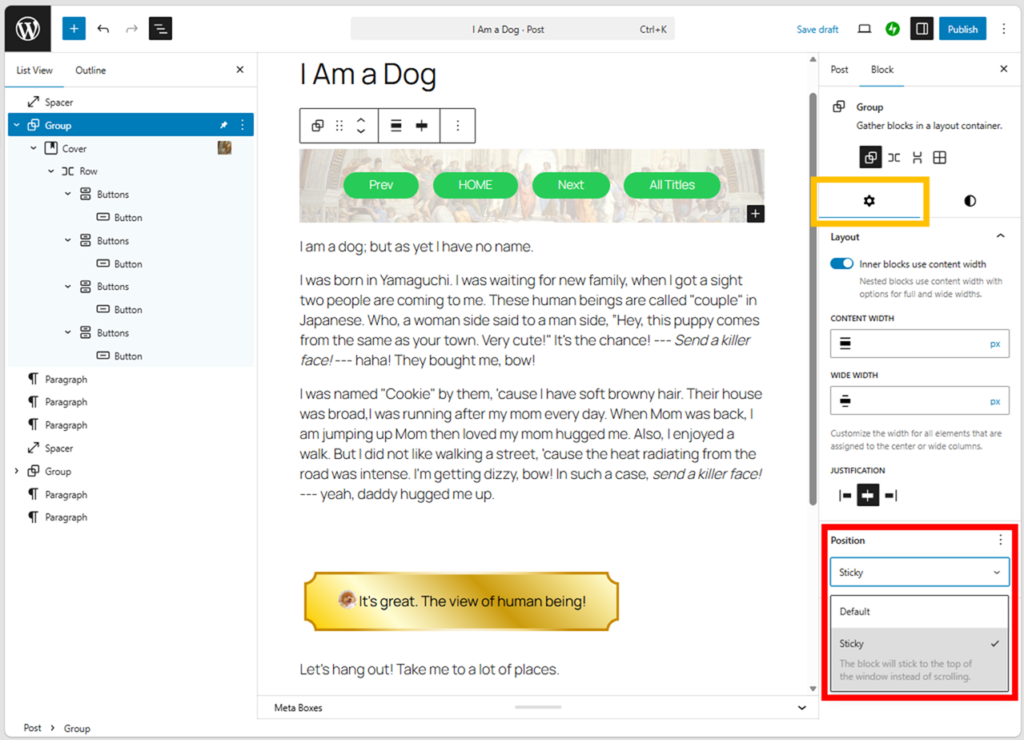
Task: Click the editor vertical scrollbar
Action: (812, 300)
